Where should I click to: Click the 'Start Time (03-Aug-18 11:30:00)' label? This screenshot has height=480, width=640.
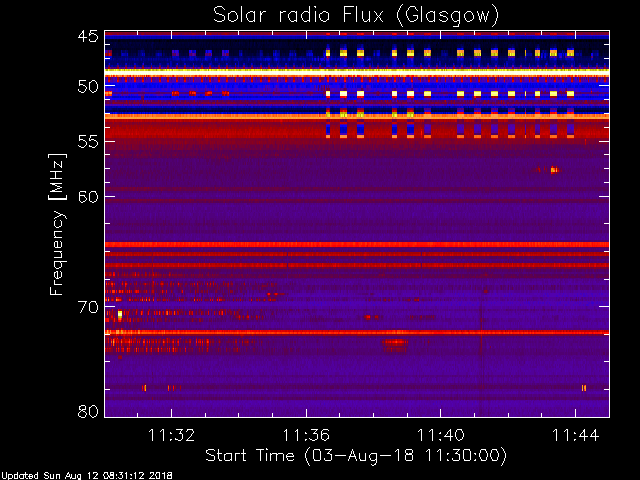pos(356,456)
